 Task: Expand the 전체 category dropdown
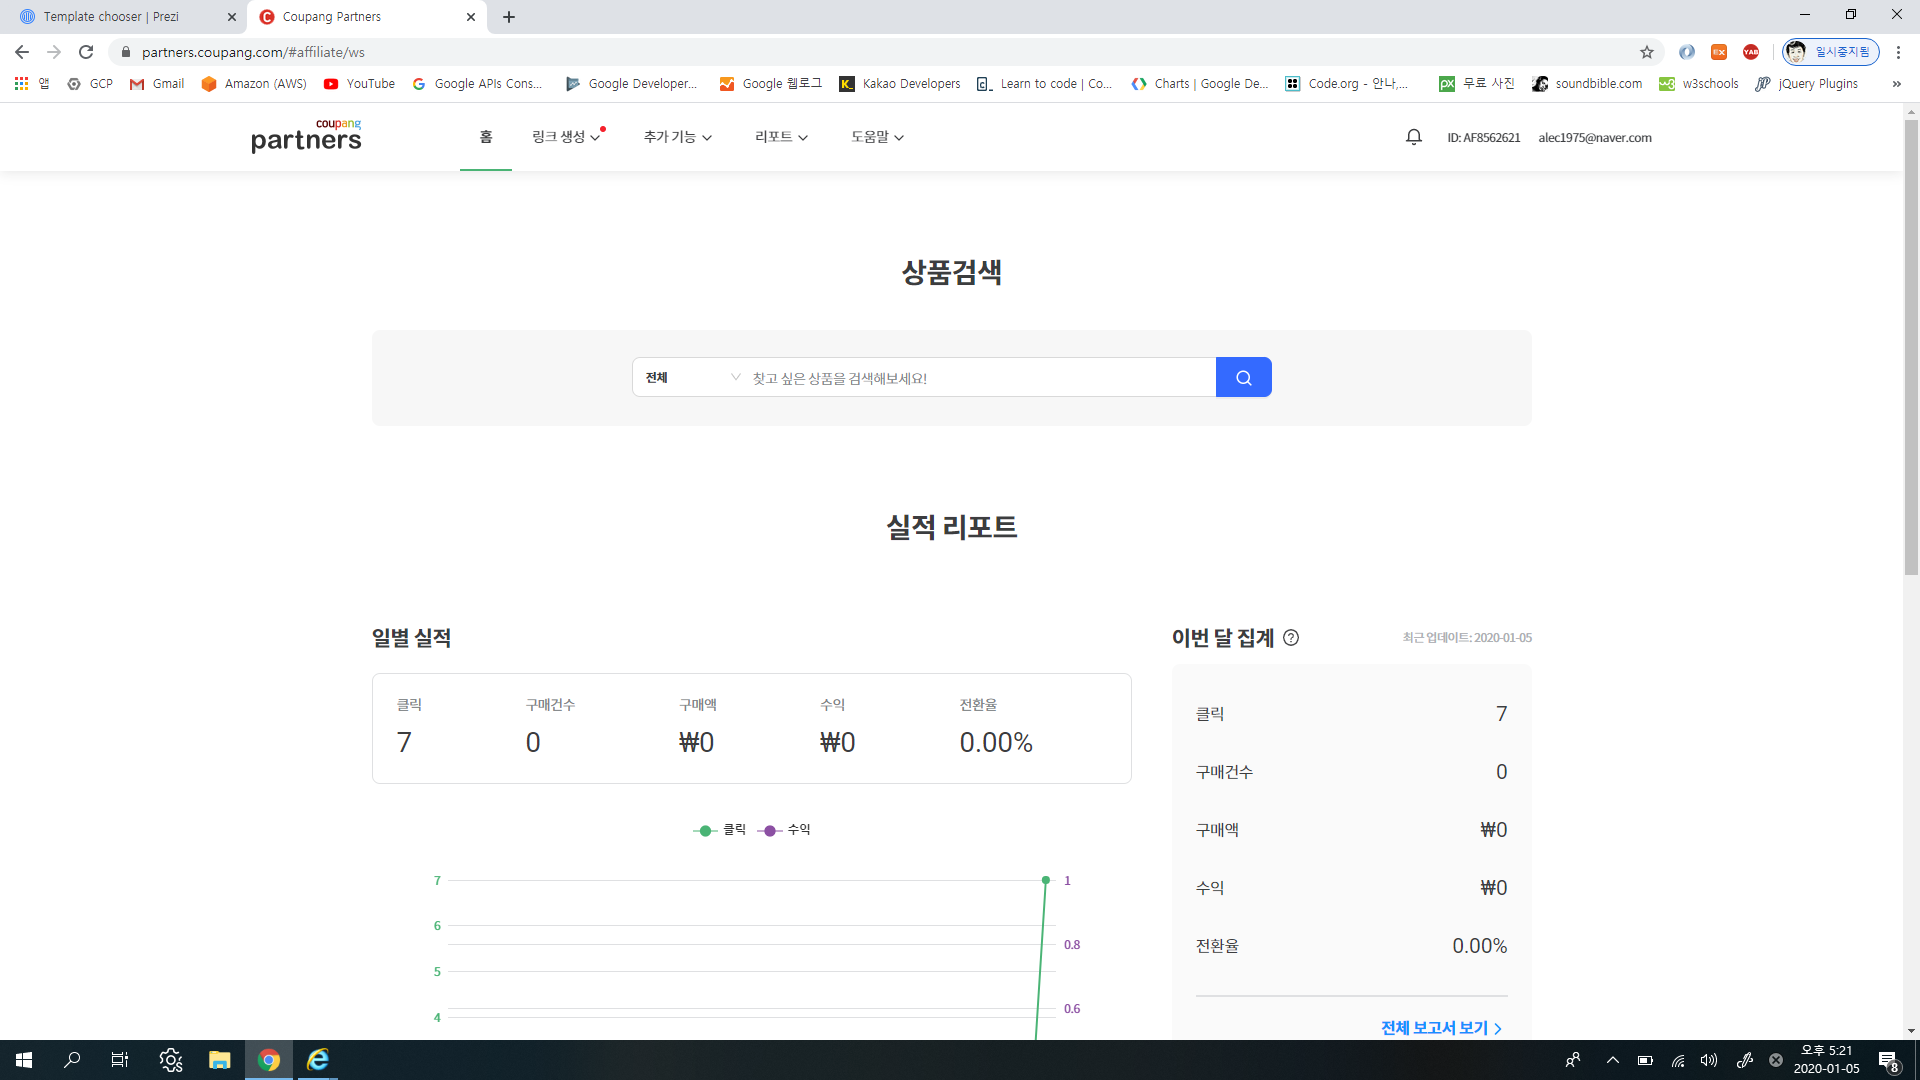[692, 378]
